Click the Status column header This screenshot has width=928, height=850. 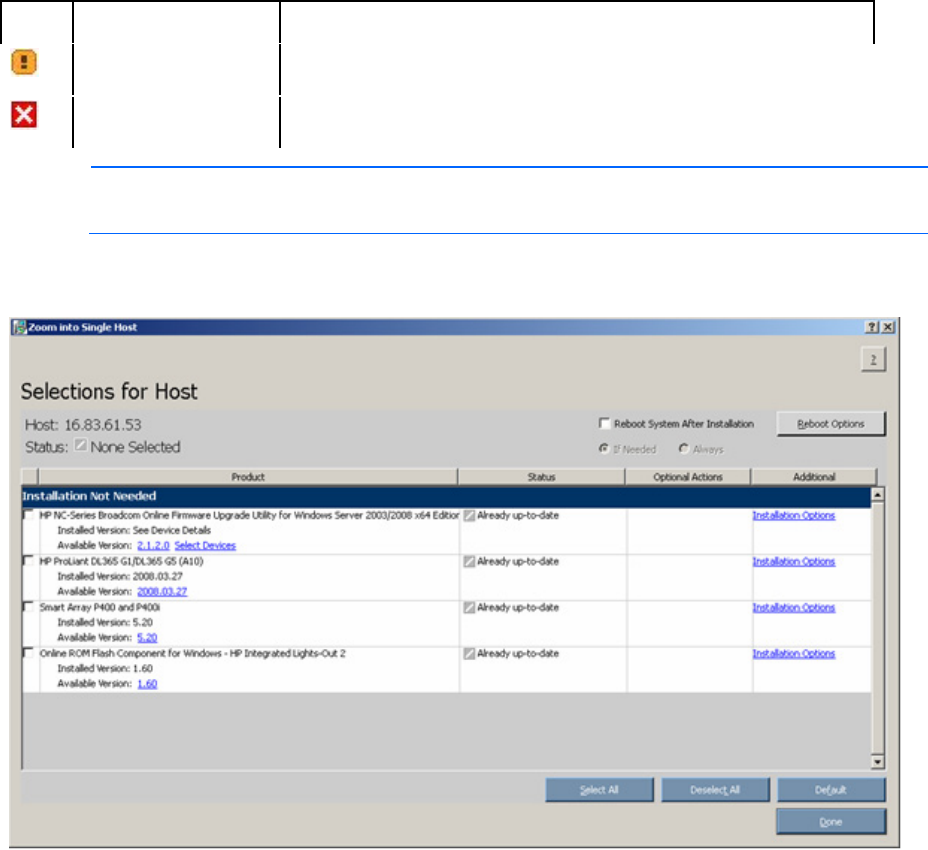(x=541, y=477)
